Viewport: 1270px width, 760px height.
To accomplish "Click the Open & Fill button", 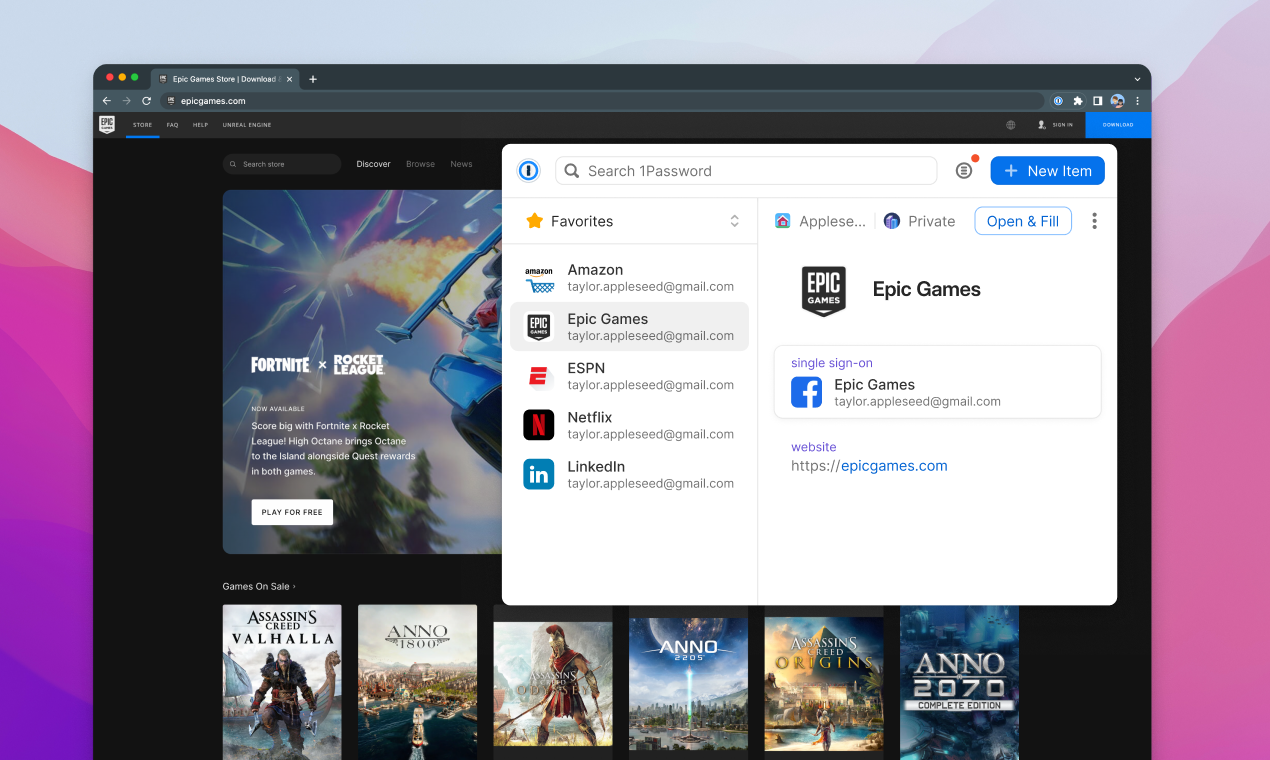I will click(x=1023, y=221).
